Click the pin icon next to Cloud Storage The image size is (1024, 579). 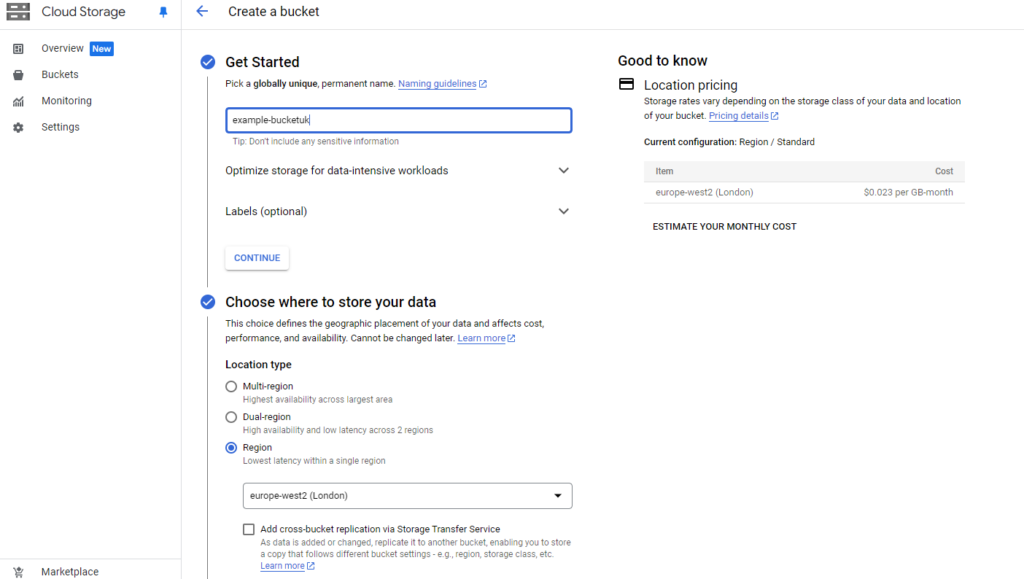click(x=163, y=12)
